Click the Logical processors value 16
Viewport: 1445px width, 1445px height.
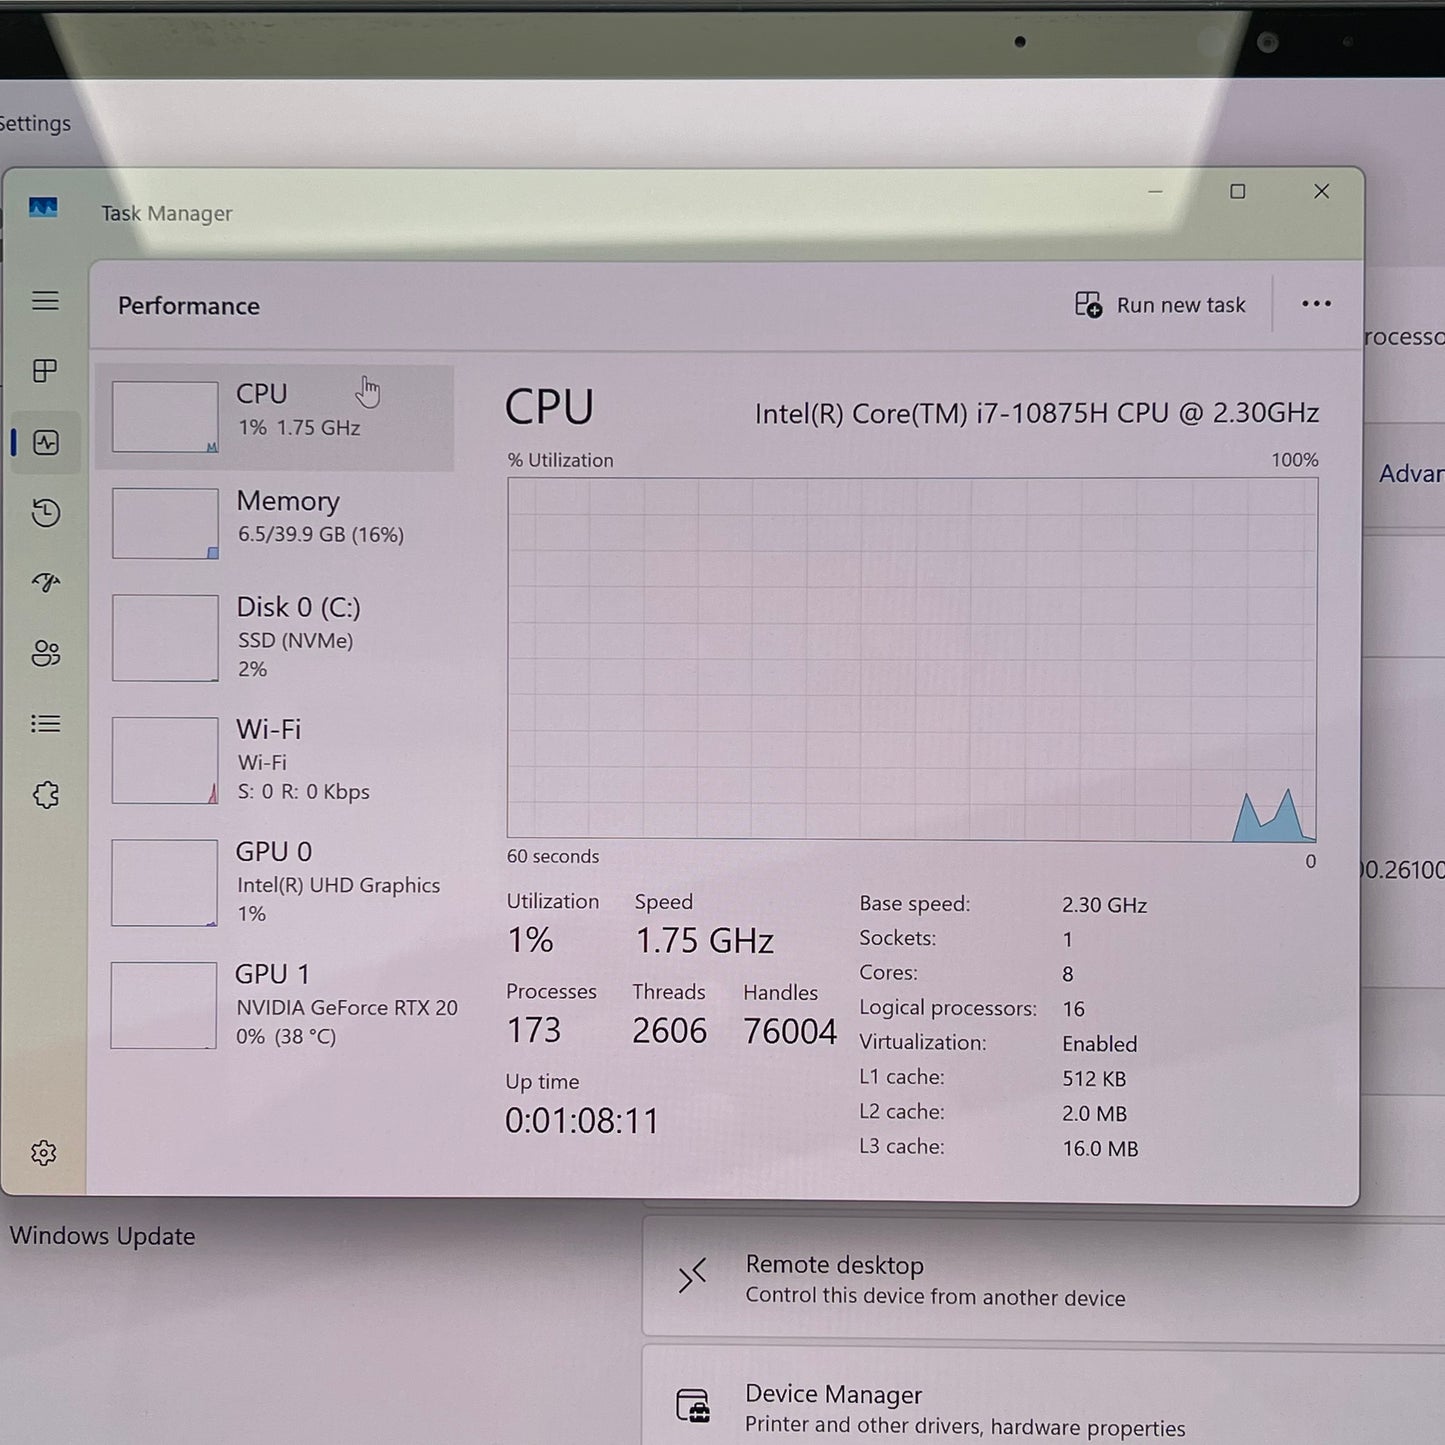1073,1009
